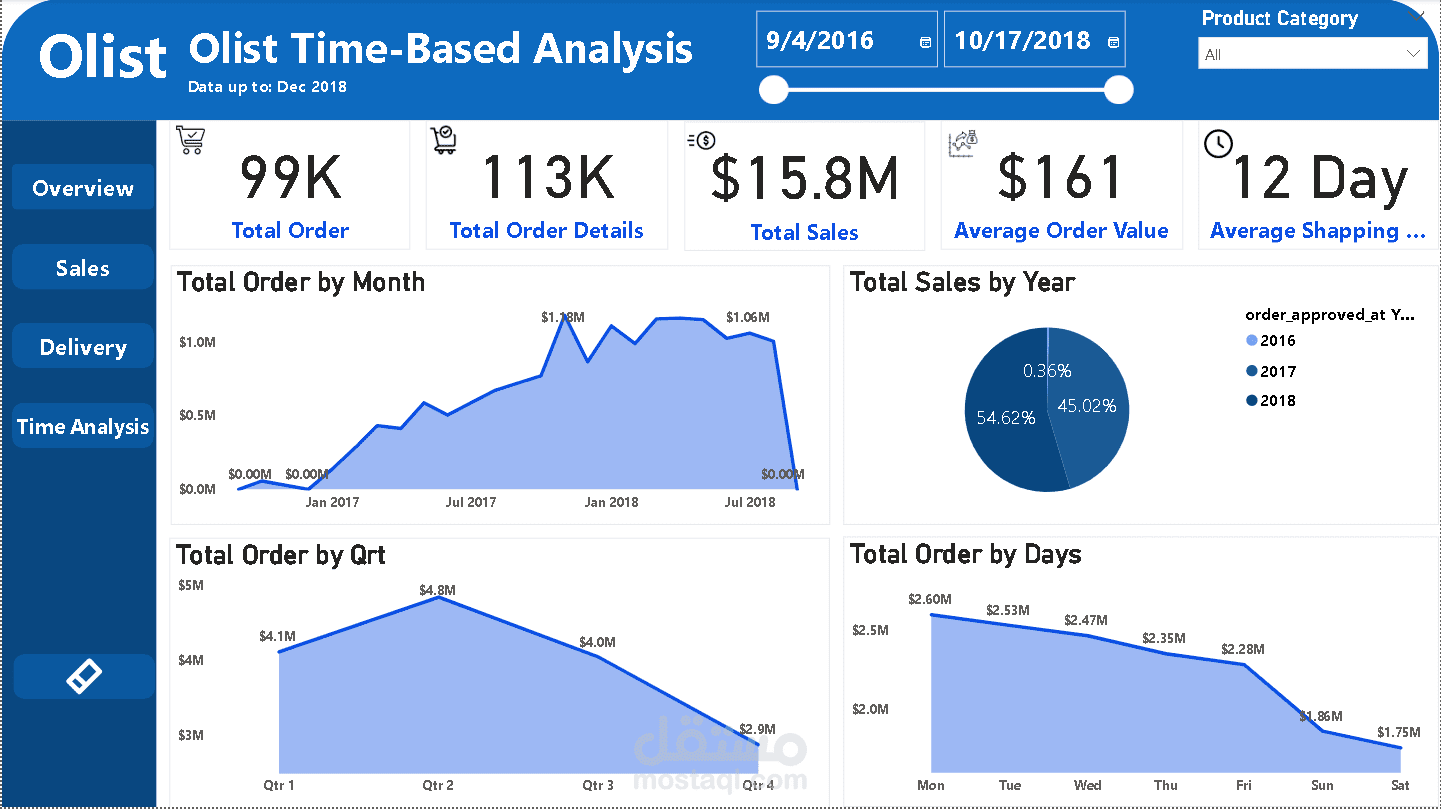Screen dimensions: 1441x811
Task: Navigate to the Delivery page
Action: point(83,347)
